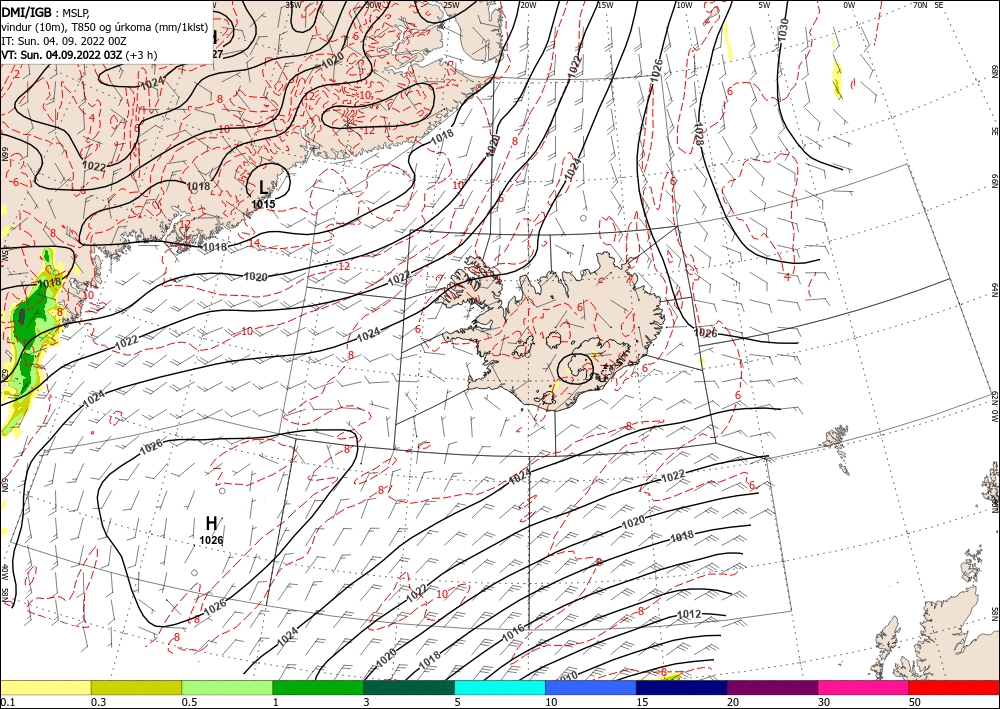Viewport: 1000px width, 709px height.
Task: Click the '30' legend value
Action: [824, 702]
